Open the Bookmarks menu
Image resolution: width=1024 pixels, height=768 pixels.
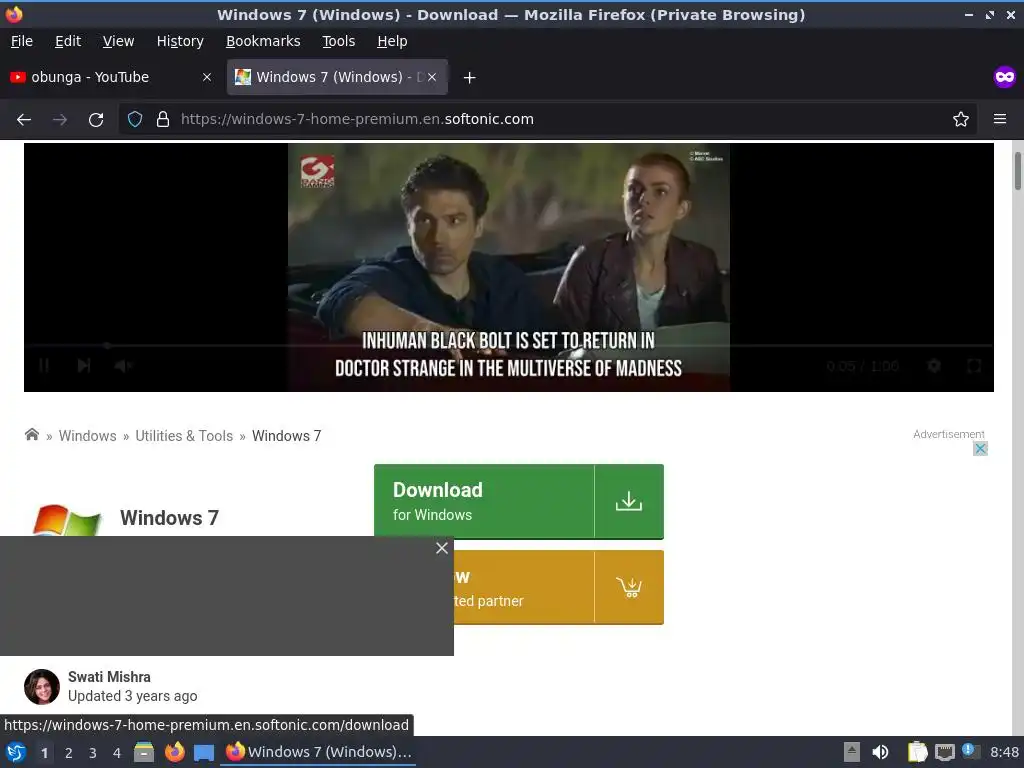coord(263,41)
